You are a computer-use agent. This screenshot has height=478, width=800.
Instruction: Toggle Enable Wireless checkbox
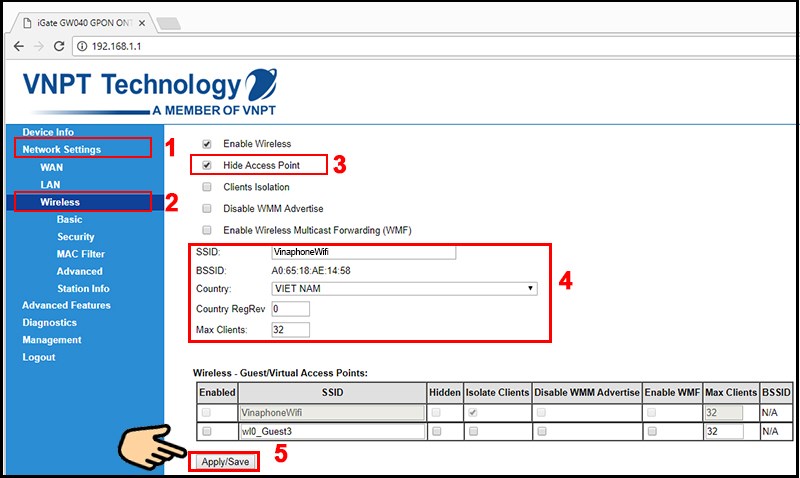207,144
